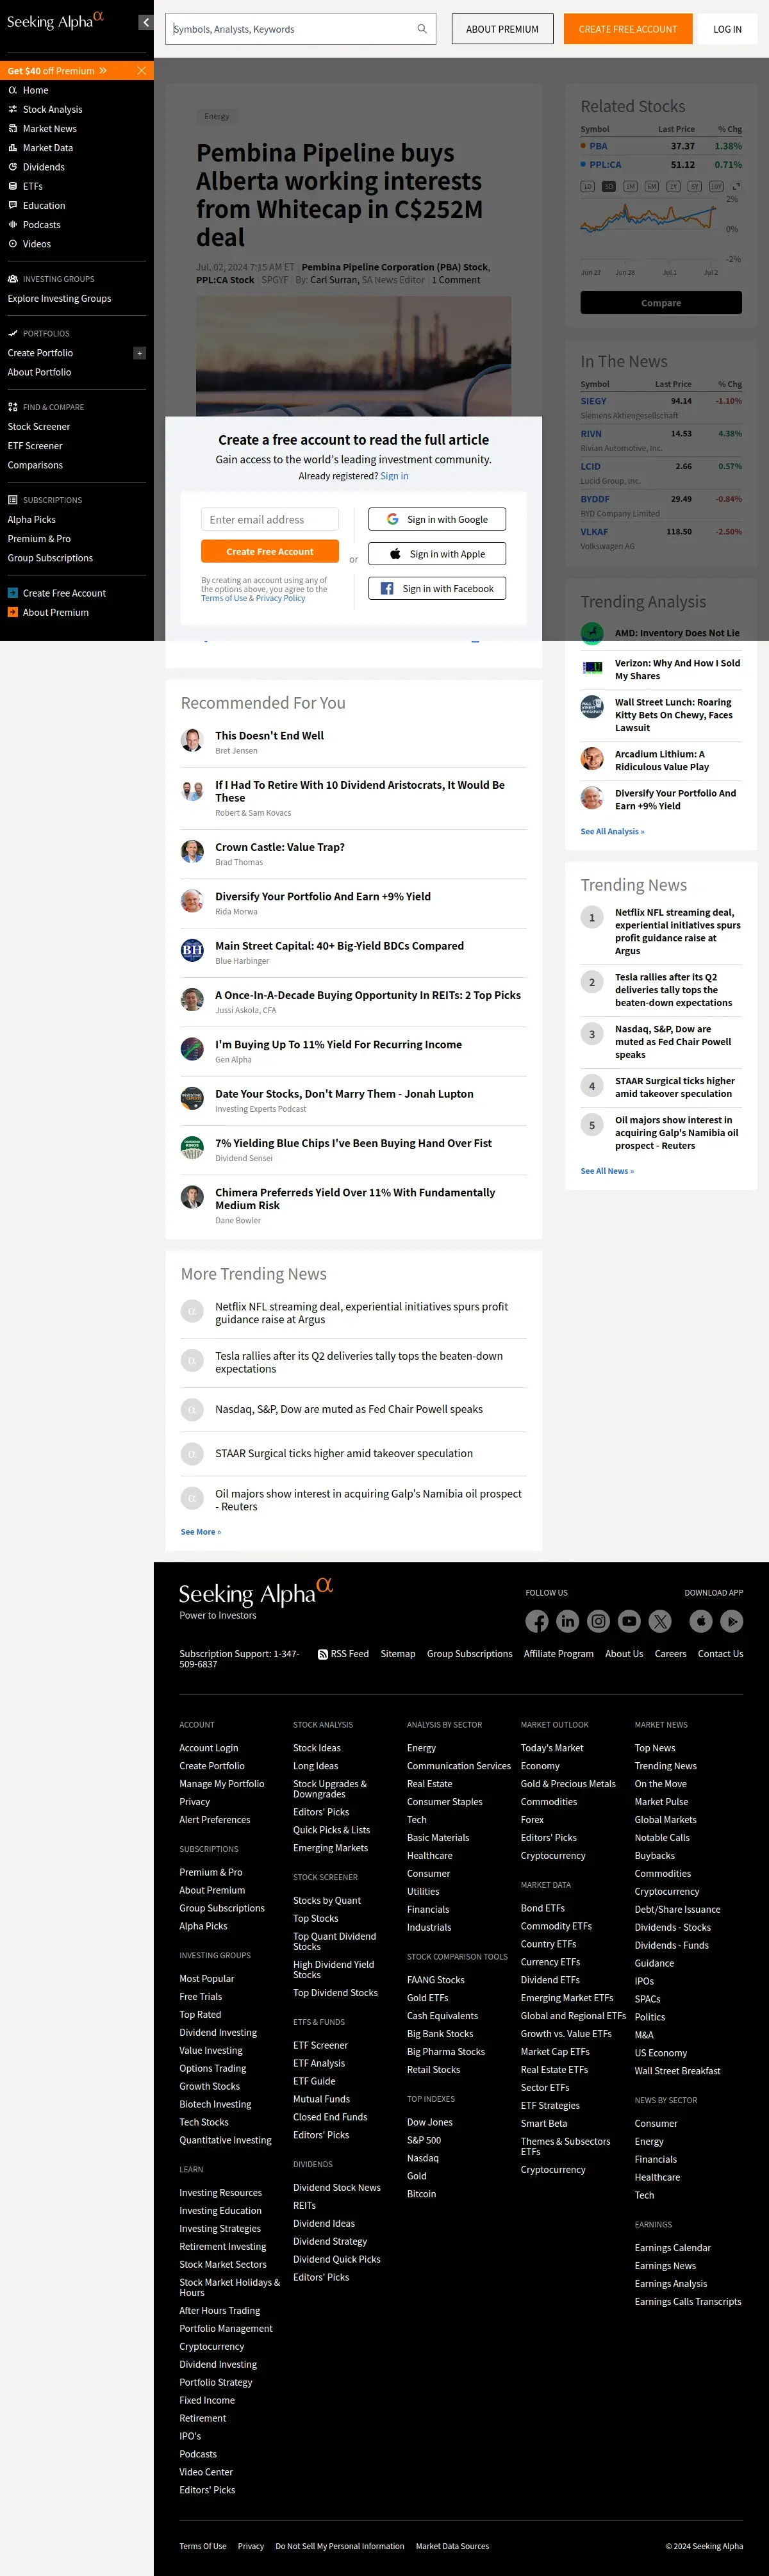Click the plus icon beside Create Portfolio

tap(140, 353)
